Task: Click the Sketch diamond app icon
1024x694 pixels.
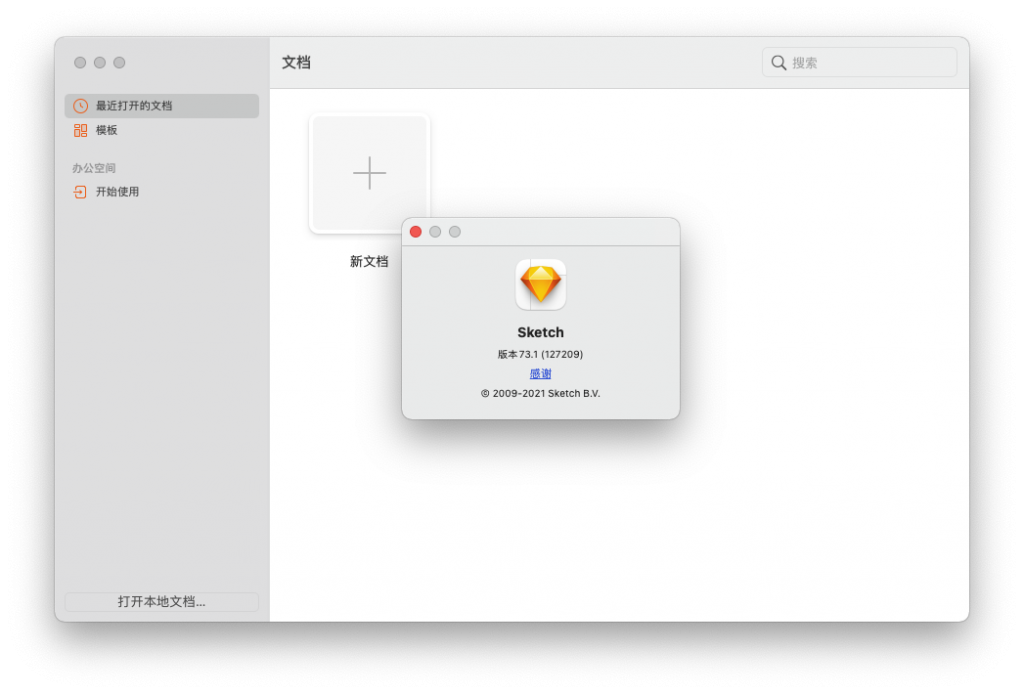Action: tap(541, 285)
